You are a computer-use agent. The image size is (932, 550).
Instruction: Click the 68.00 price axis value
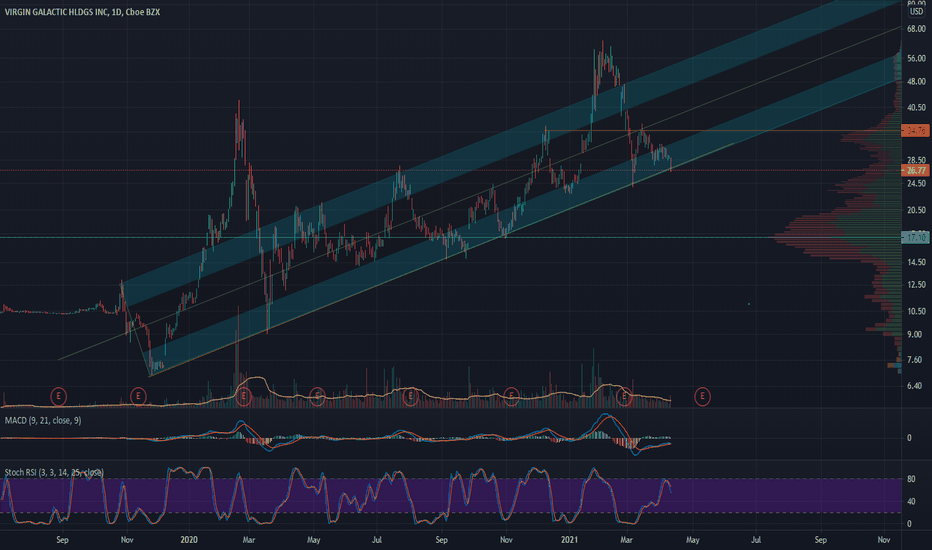[916, 29]
